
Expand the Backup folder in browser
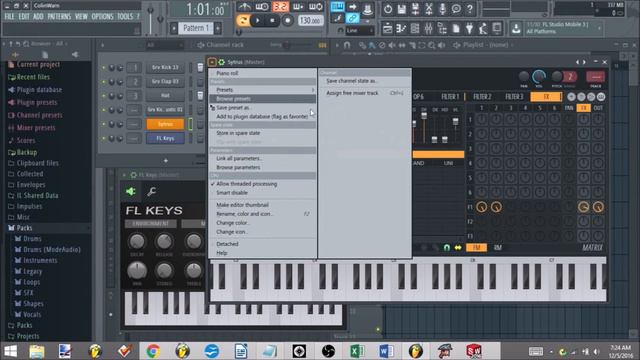[x=27, y=152]
